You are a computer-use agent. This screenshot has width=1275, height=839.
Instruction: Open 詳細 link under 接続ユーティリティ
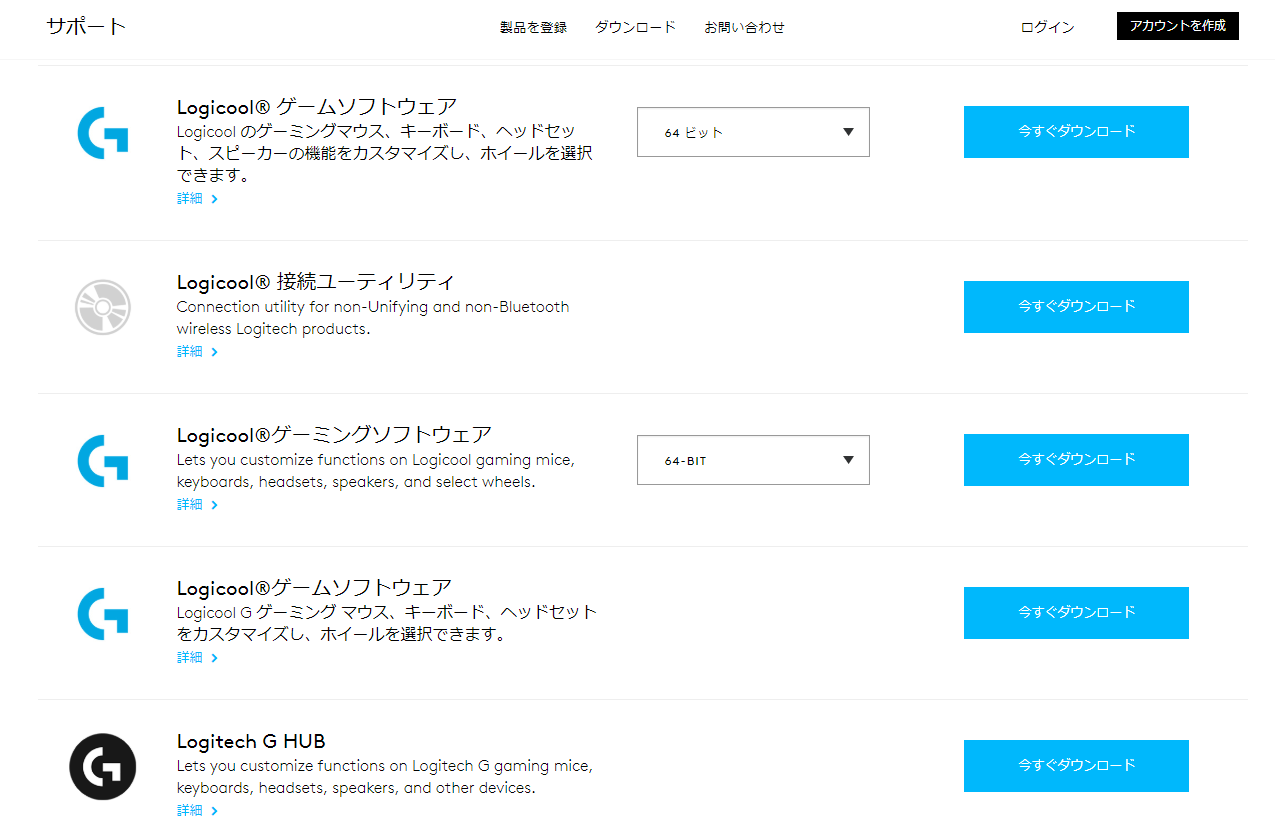197,352
